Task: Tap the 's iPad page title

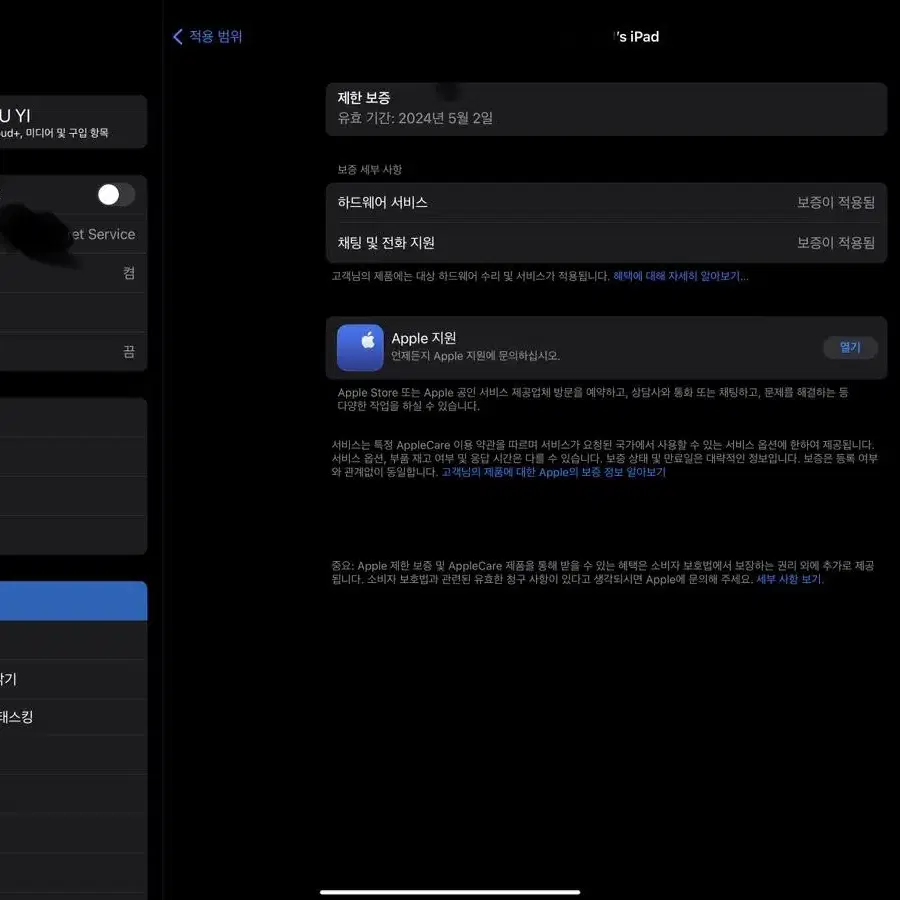Action: (636, 37)
